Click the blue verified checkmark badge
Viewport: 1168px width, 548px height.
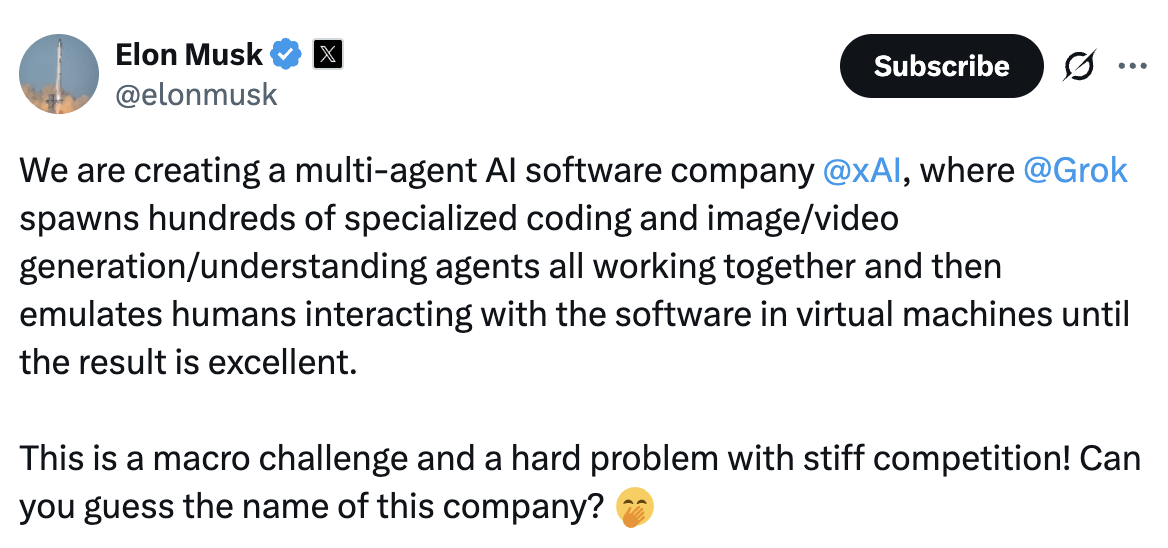pos(288,54)
